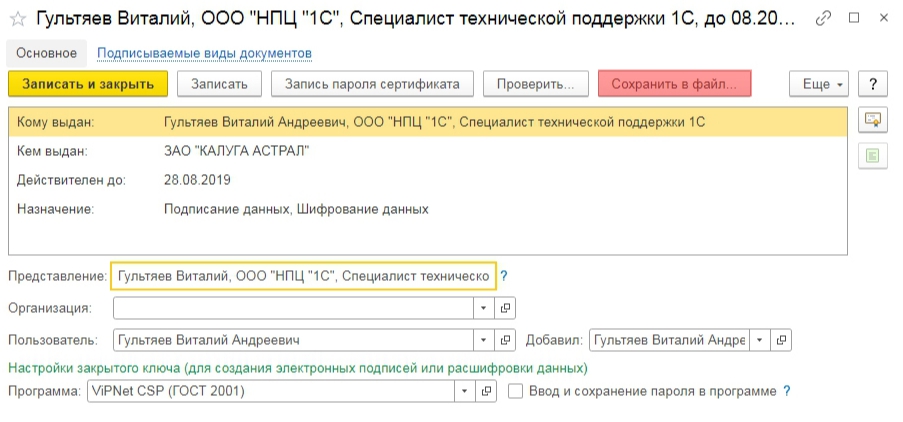Focus the empty Организация field
The width and height of the screenshot is (903, 422).
(294, 308)
